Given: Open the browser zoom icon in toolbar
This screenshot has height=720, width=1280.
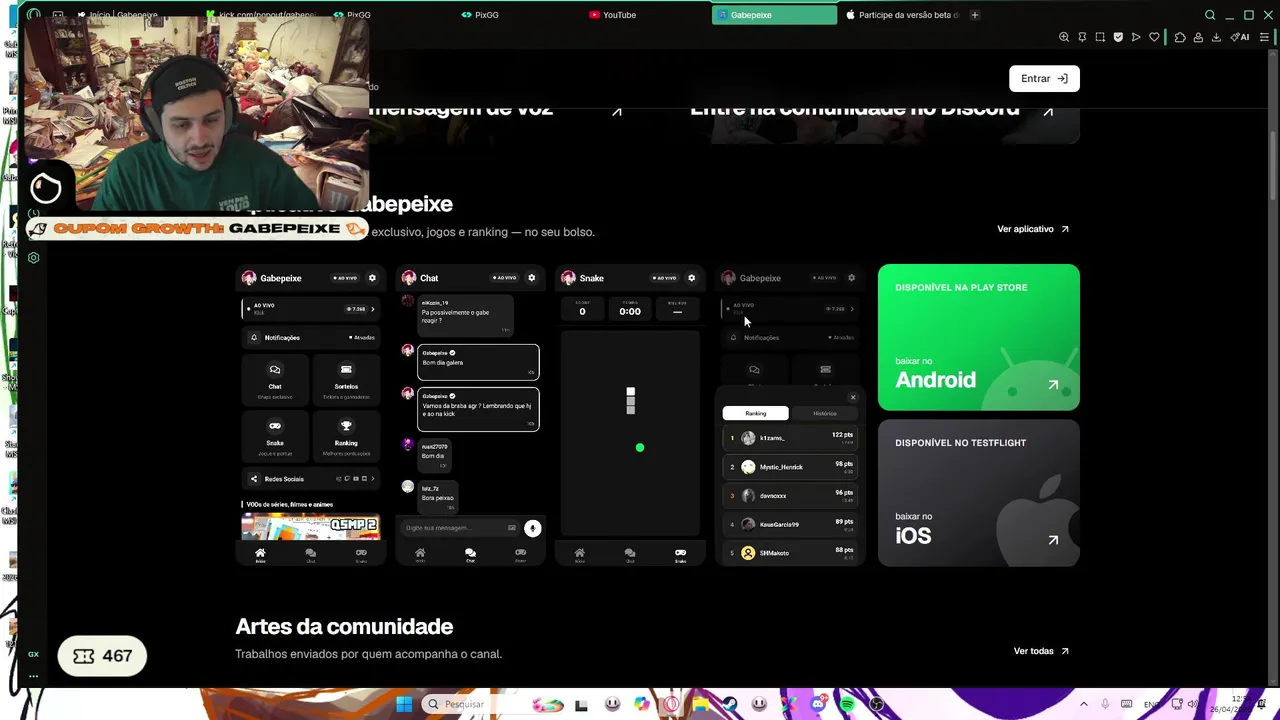Looking at the screenshot, I should 1064,37.
